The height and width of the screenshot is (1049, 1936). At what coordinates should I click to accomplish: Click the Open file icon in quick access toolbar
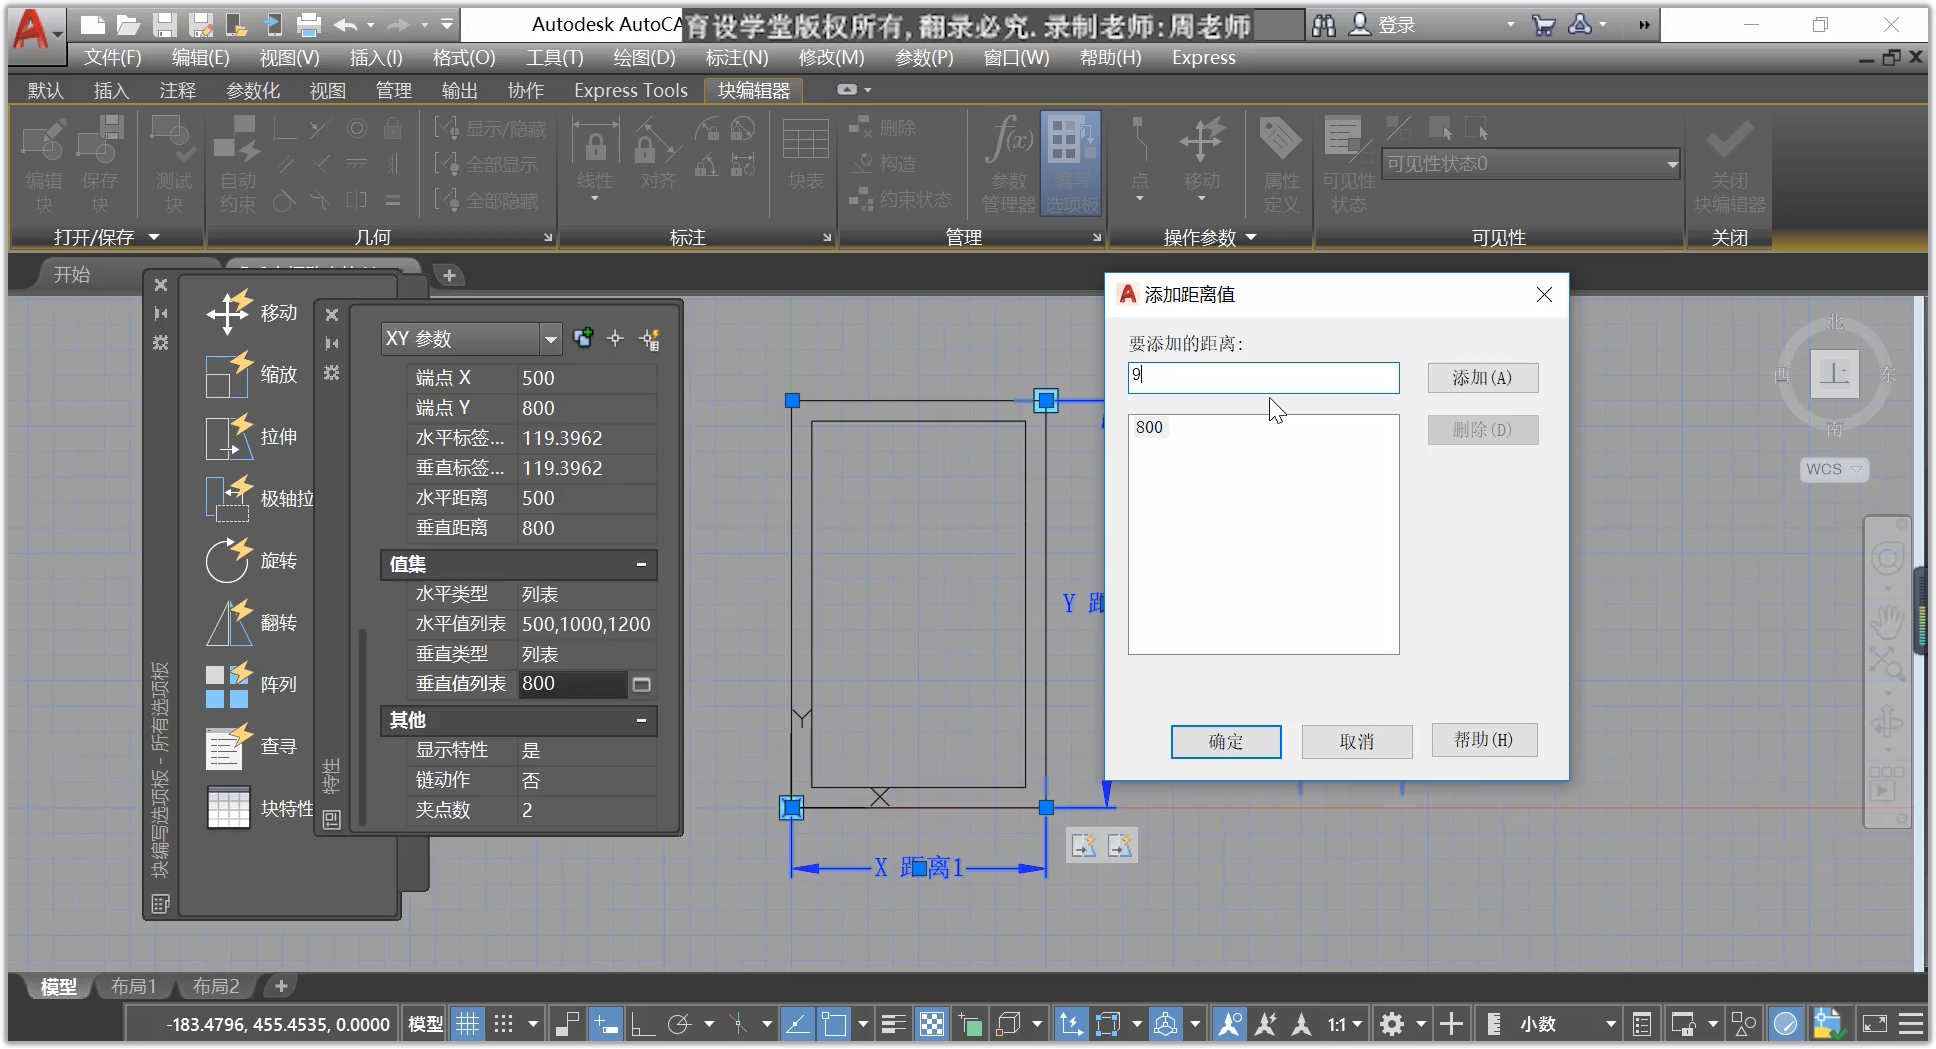click(128, 25)
